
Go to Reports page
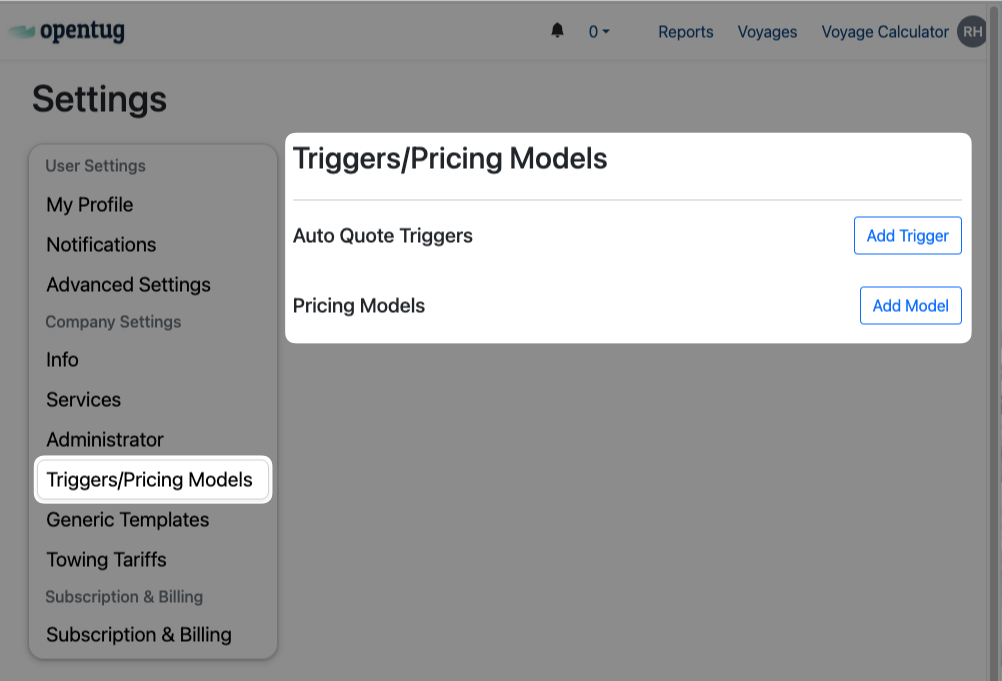pyautogui.click(x=685, y=32)
